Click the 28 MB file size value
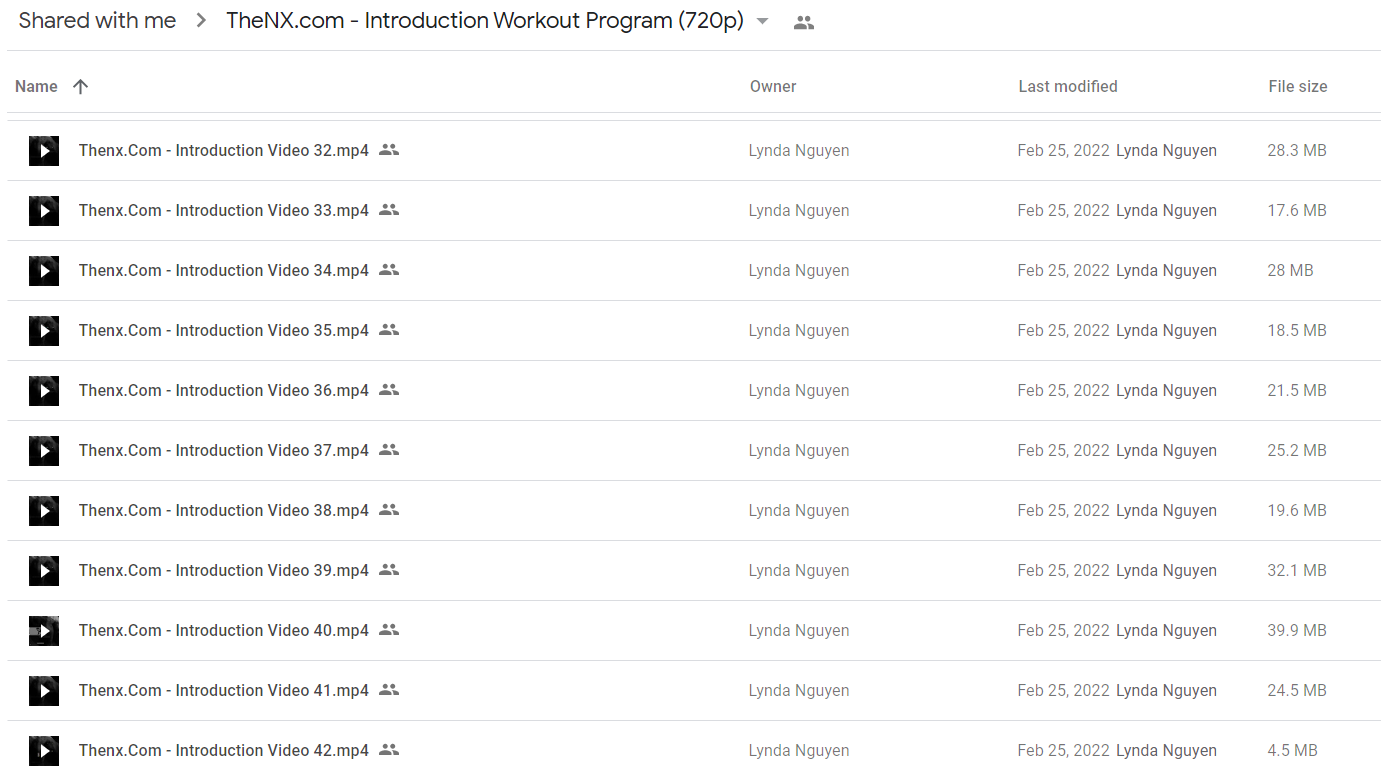 click(x=1290, y=270)
